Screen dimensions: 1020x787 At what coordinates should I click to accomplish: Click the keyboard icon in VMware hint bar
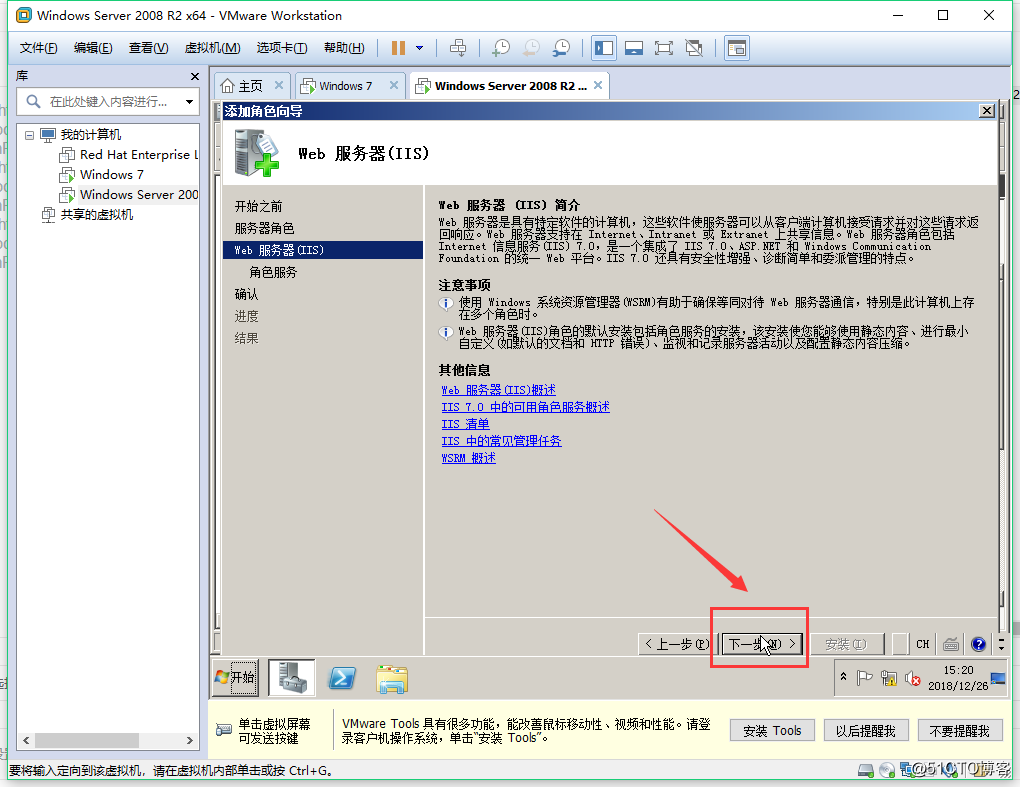pyautogui.click(x=224, y=730)
